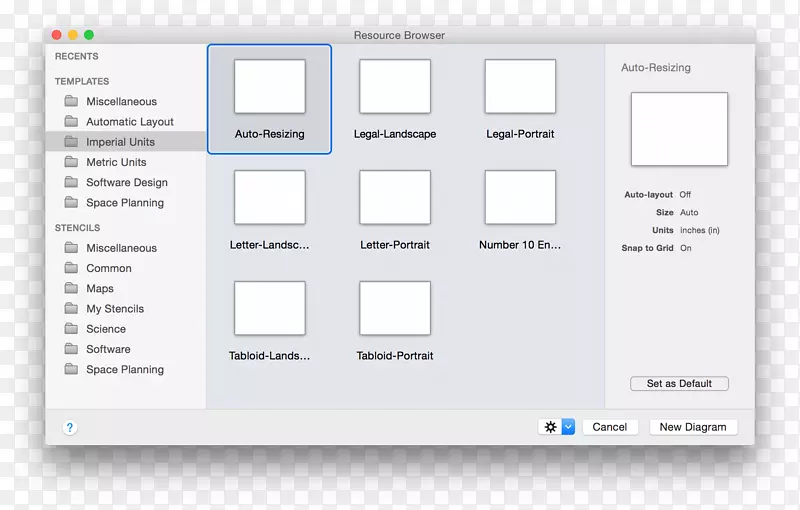The image size is (800, 510).
Task: Click the Cancel button
Action: [x=609, y=427]
